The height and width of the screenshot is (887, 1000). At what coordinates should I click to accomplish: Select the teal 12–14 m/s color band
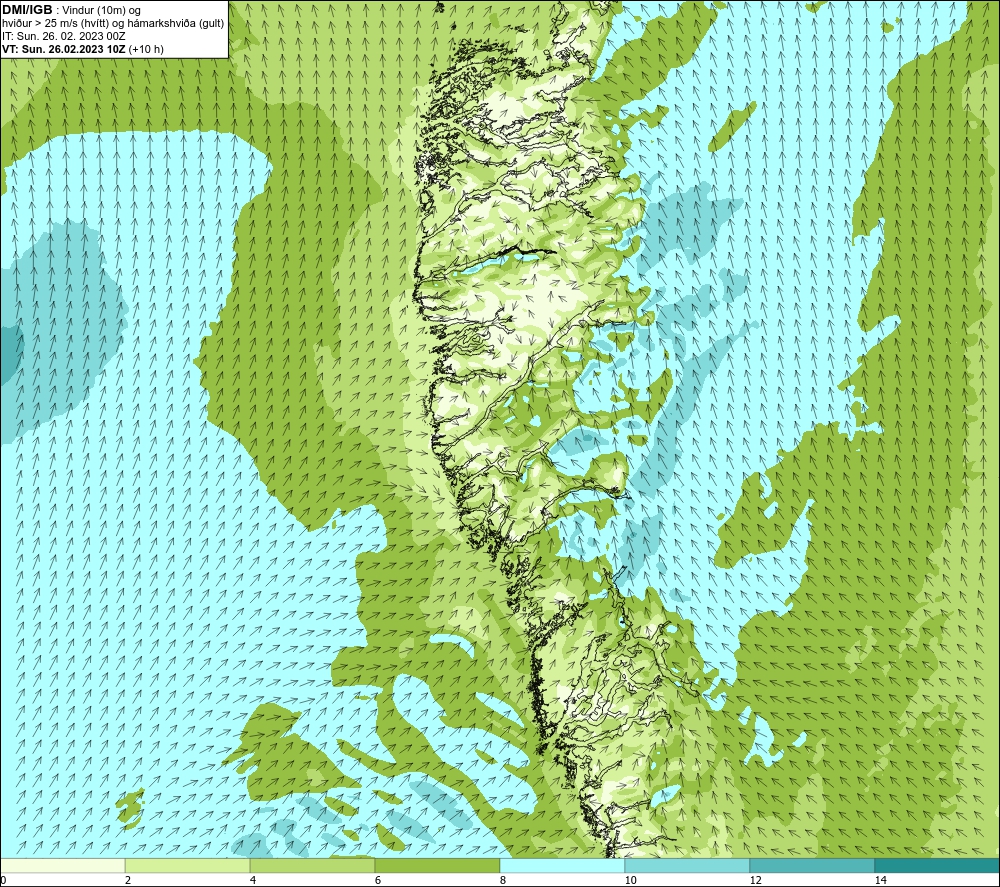coord(812,865)
